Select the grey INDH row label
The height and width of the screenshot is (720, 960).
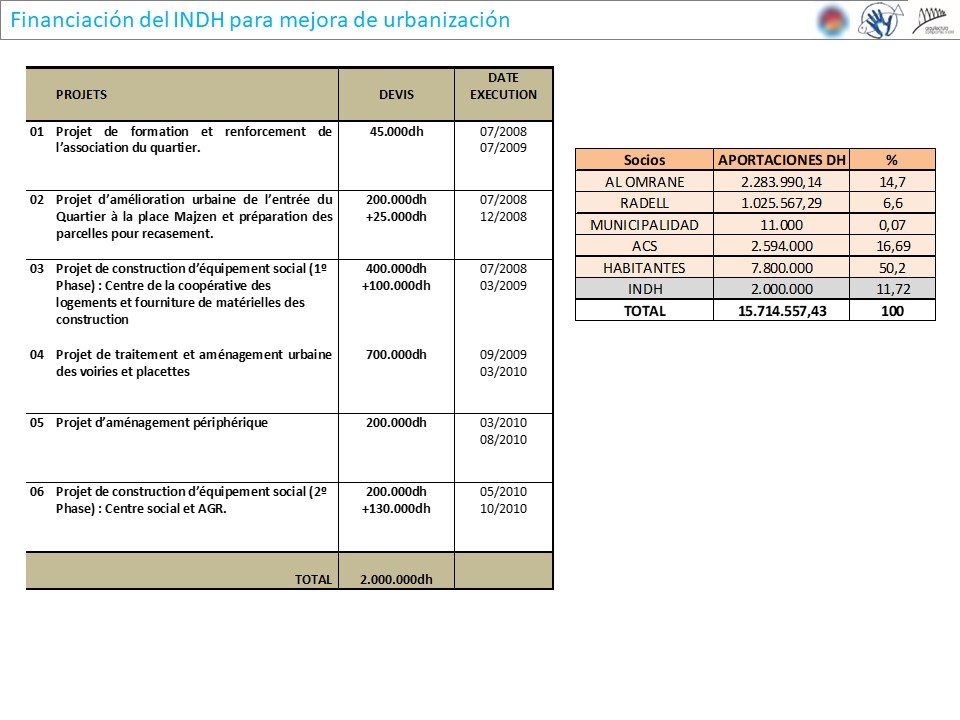(x=644, y=289)
